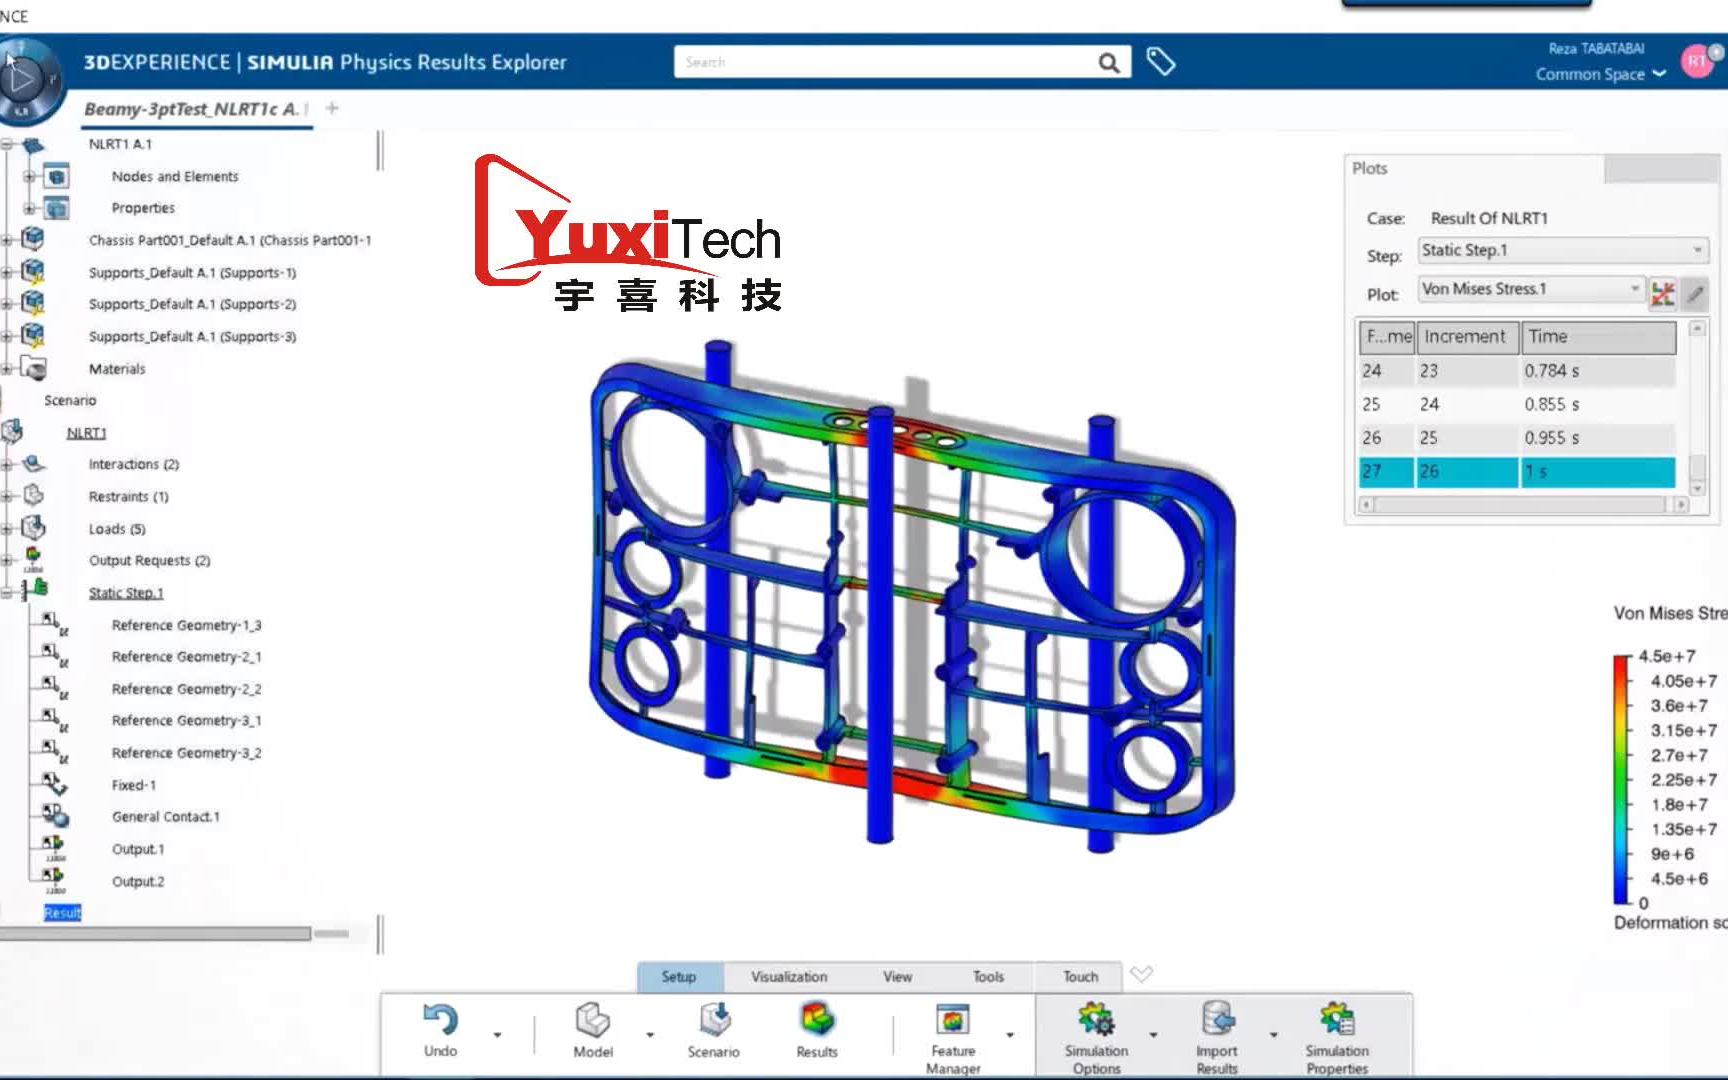Select the Materials tree item
The image size is (1728, 1080).
click(x=117, y=368)
